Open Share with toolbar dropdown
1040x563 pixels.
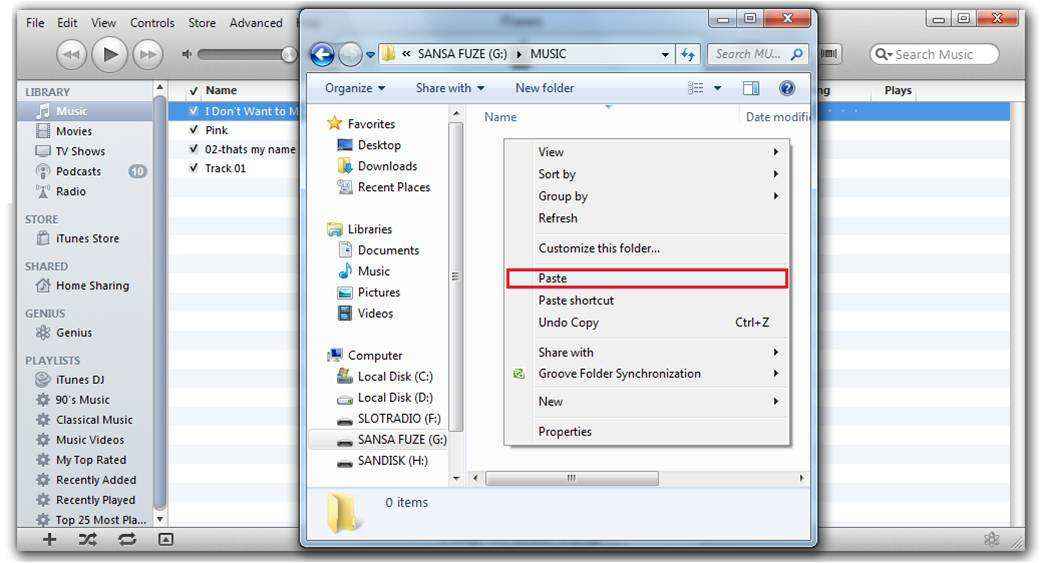click(450, 88)
